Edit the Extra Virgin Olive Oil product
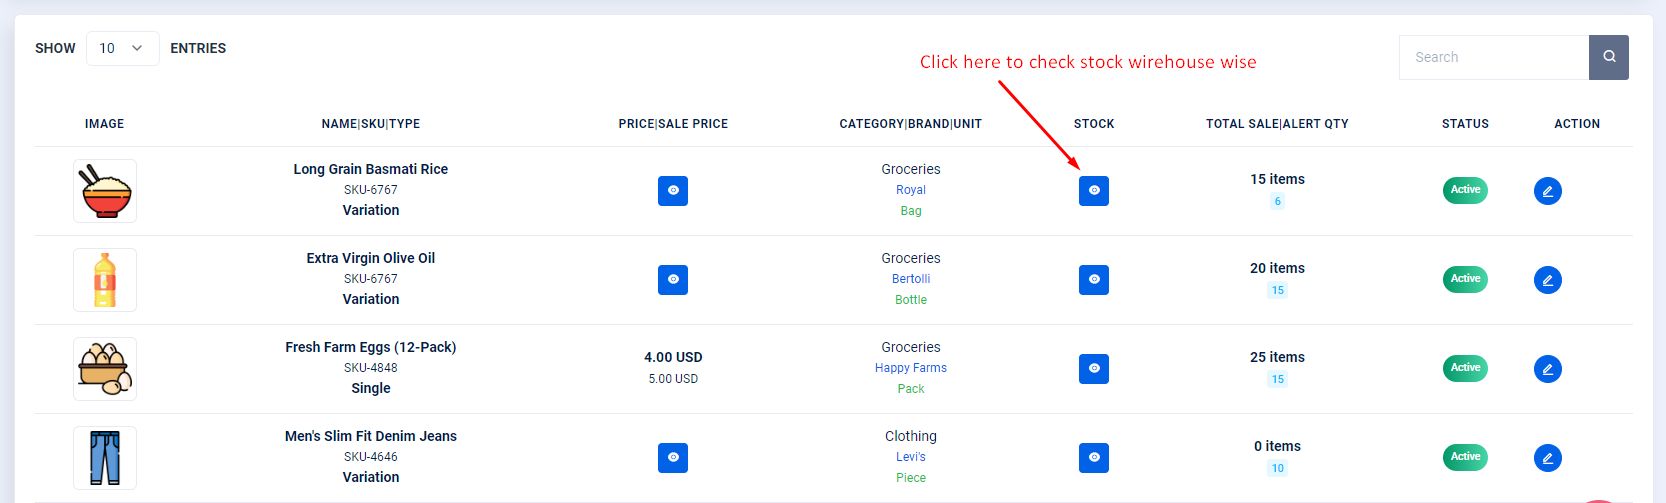 (x=1547, y=280)
